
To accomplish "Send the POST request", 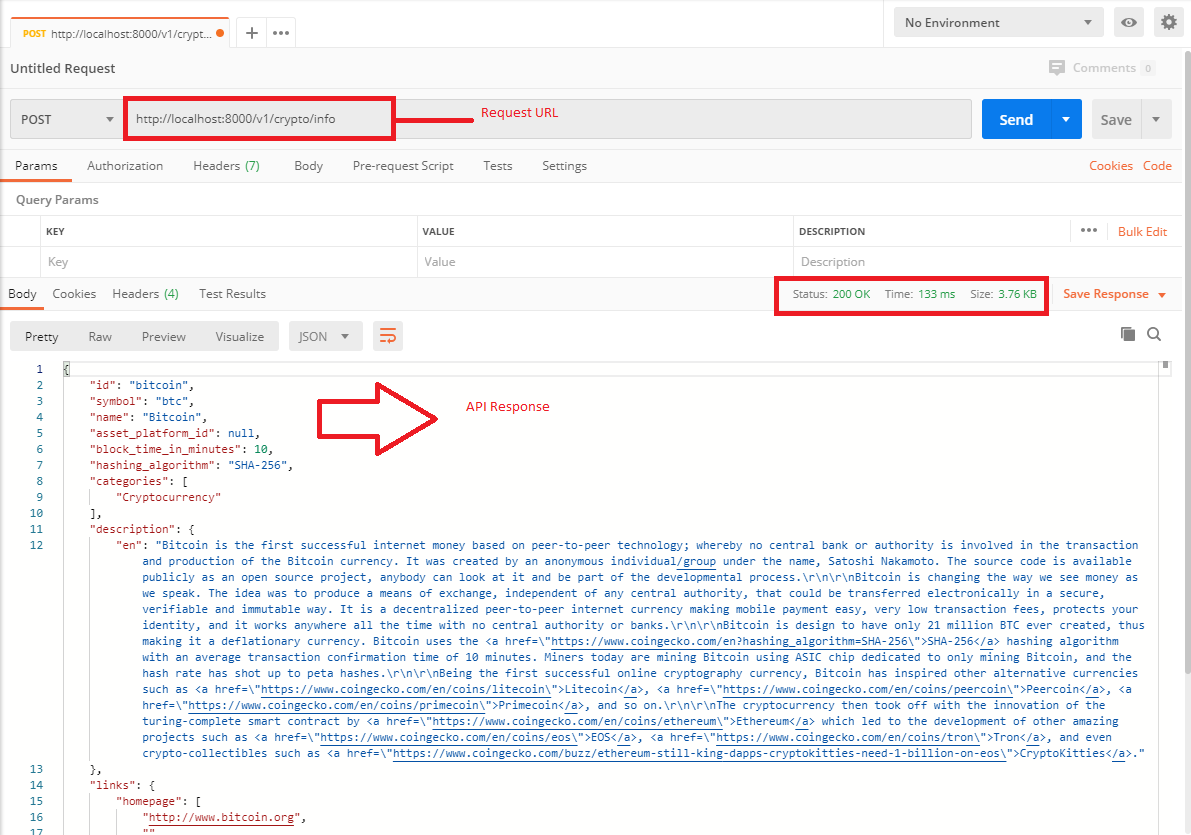I will 1016,119.
